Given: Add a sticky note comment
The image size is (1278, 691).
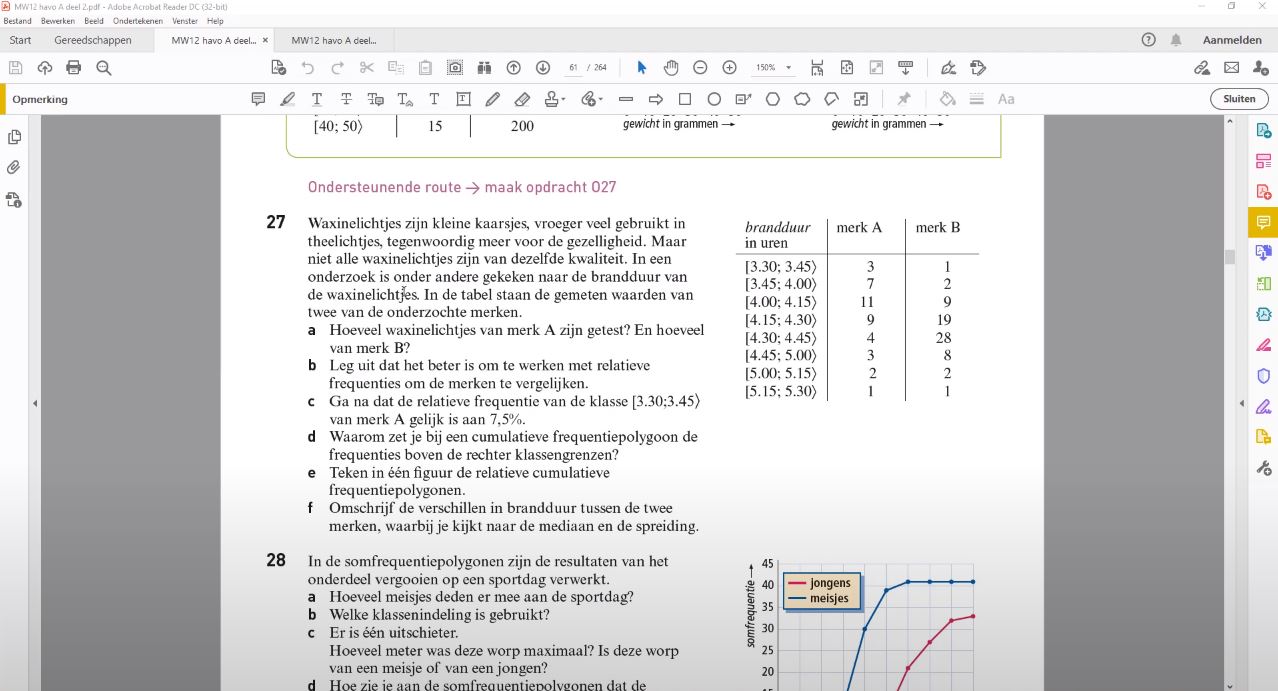Looking at the screenshot, I should click(258, 99).
